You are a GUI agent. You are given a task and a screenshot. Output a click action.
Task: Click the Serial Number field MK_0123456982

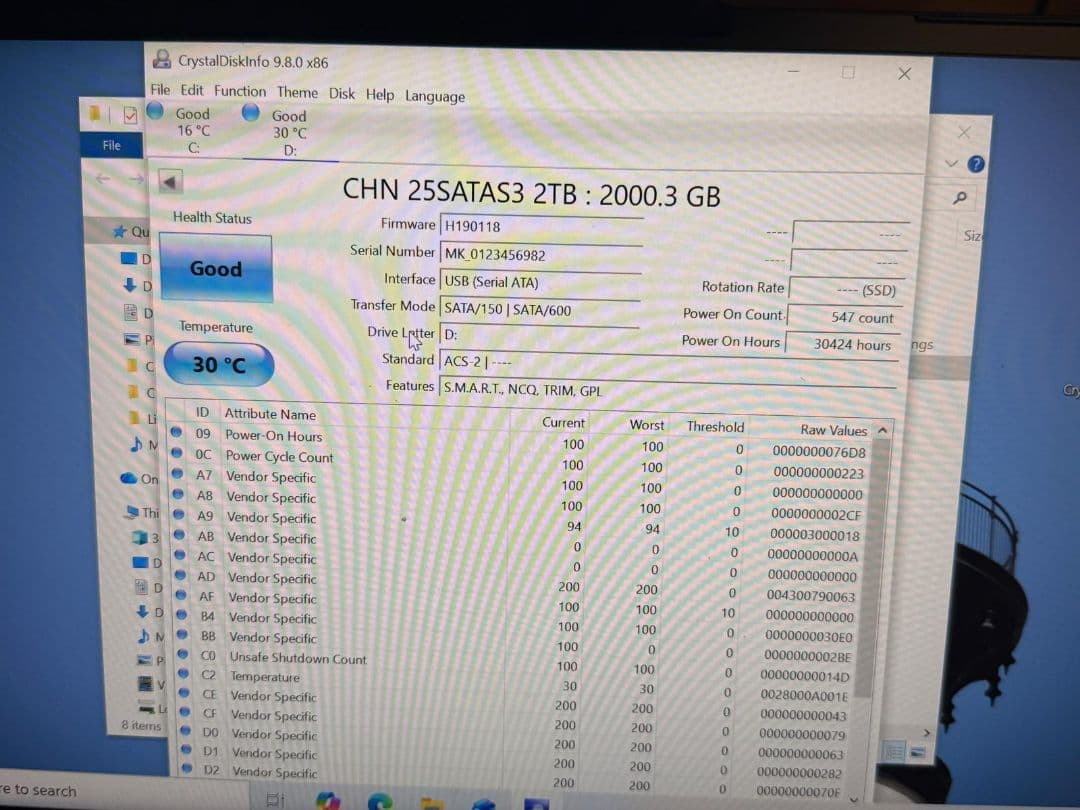(541, 254)
